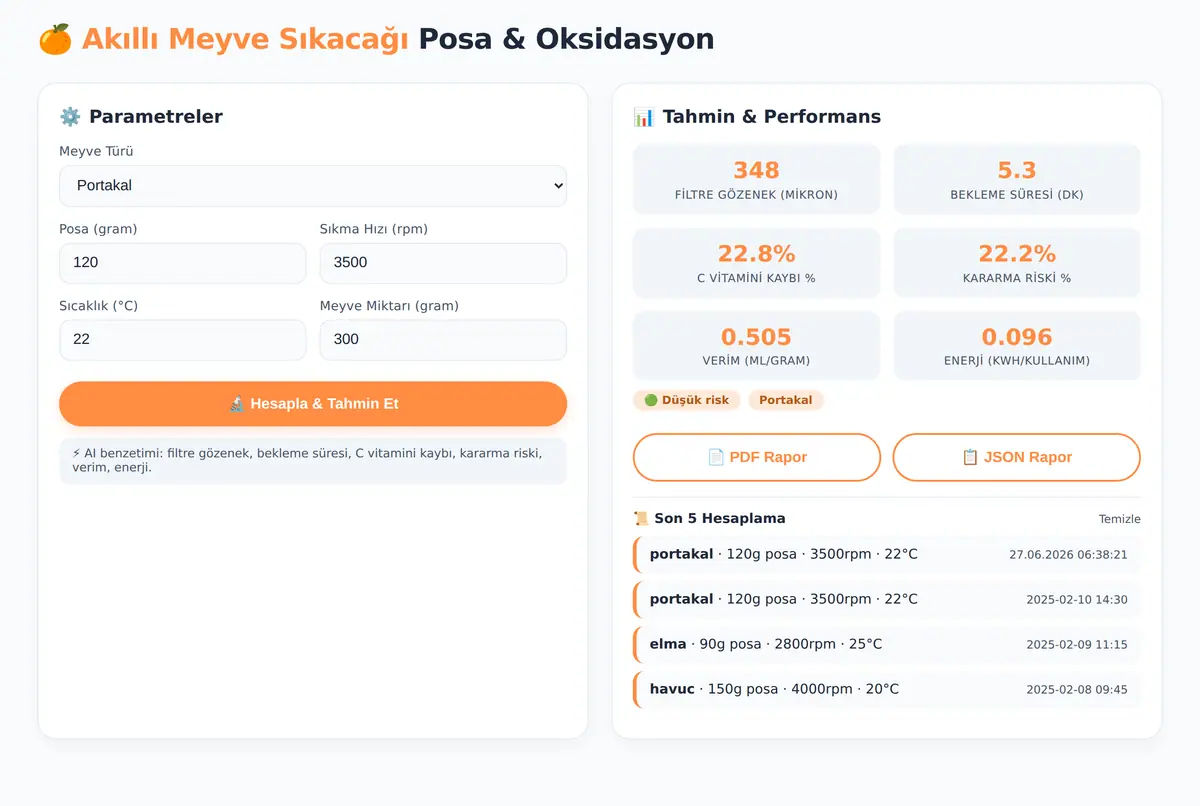Click the gear icon beside Parametreler
Screen dimensions: 1200x806
(x=70, y=117)
